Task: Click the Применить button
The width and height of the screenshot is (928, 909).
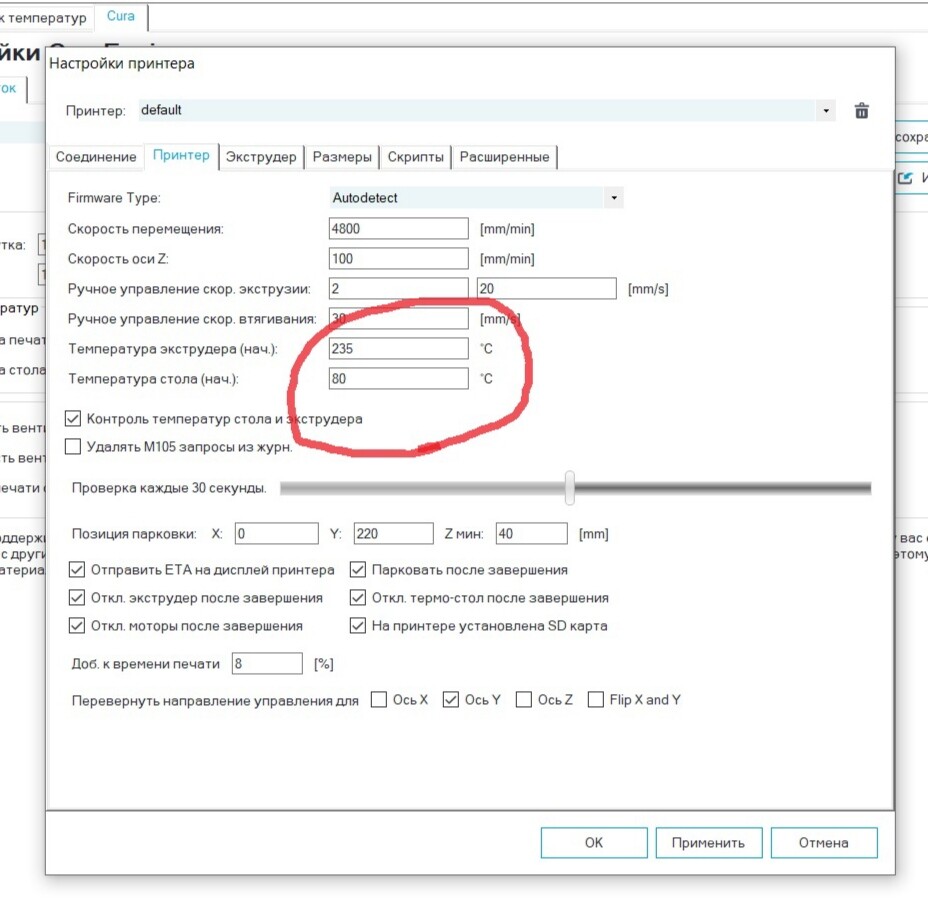Action: [708, 843]
